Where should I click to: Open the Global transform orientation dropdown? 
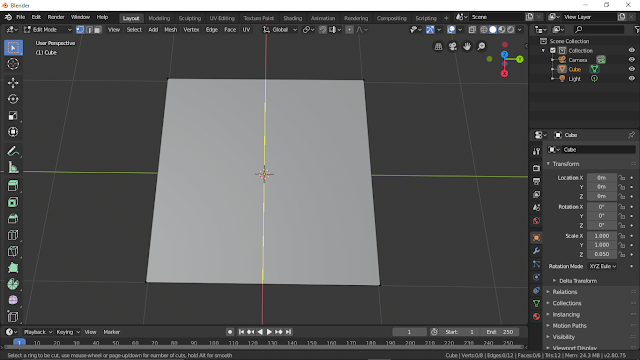(x=280, y=30)
